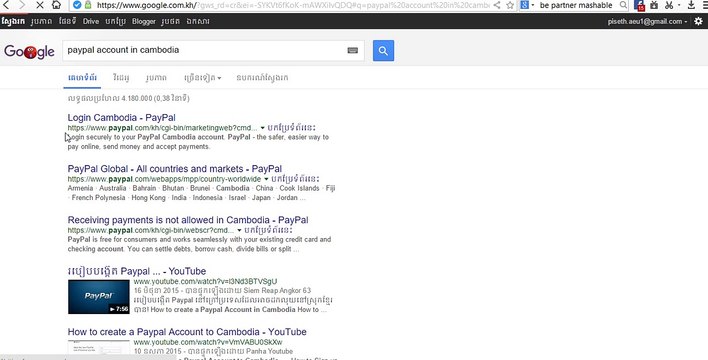Click the results count text showing 4.180.000
The width and height of the screenshot is (708, 360).
pyautogui.click(x=129, y=98)
